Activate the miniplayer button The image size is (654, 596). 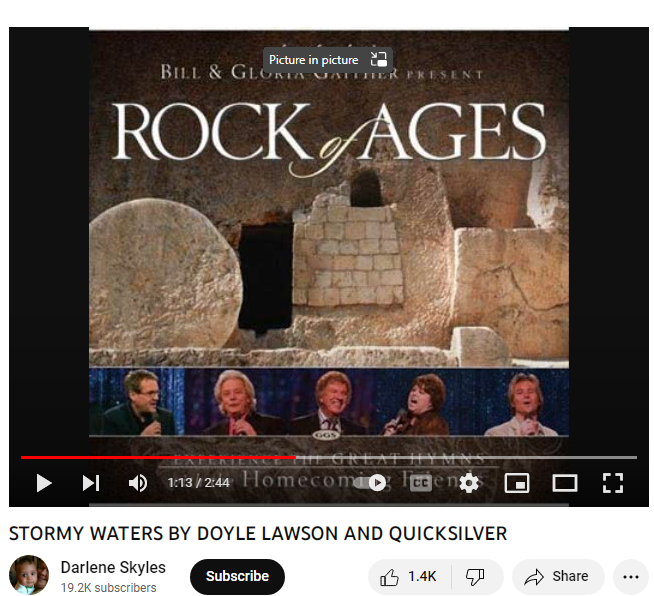517,483
